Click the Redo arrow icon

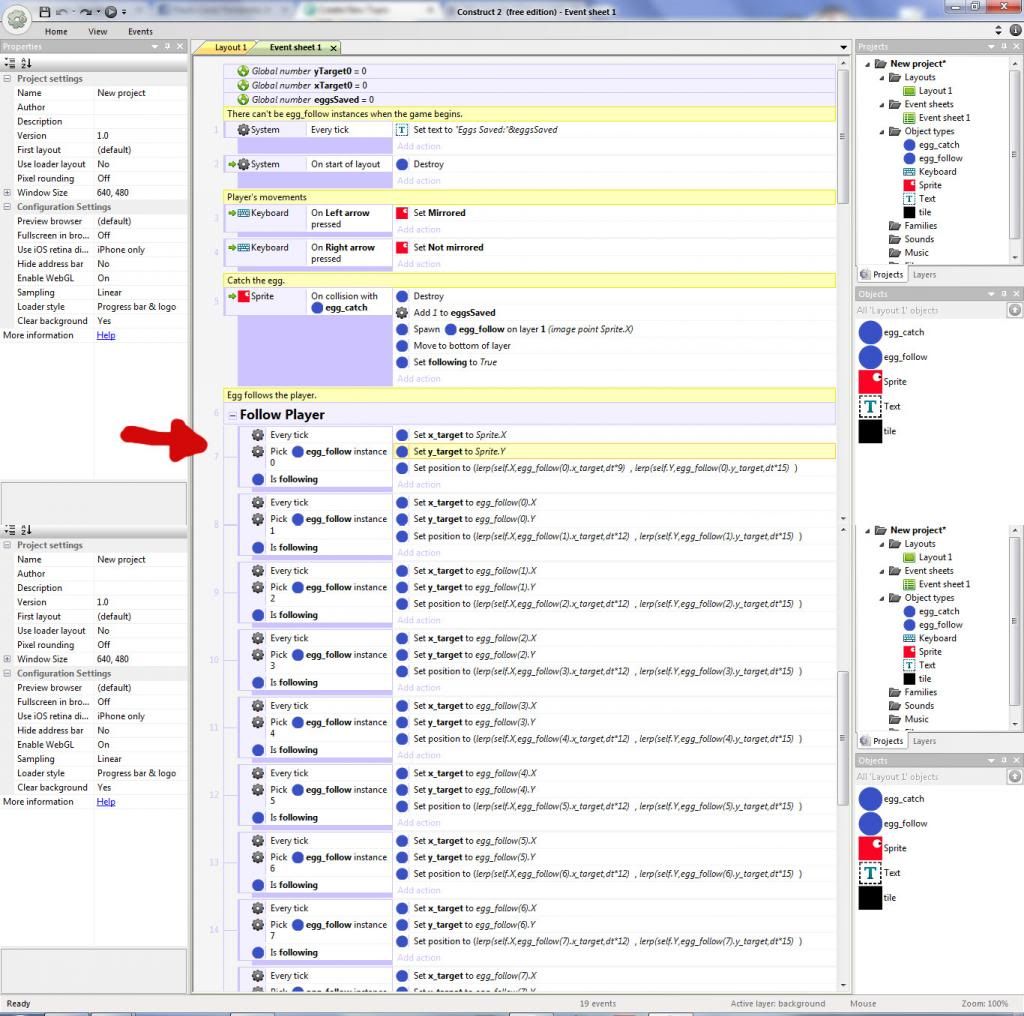86,12
